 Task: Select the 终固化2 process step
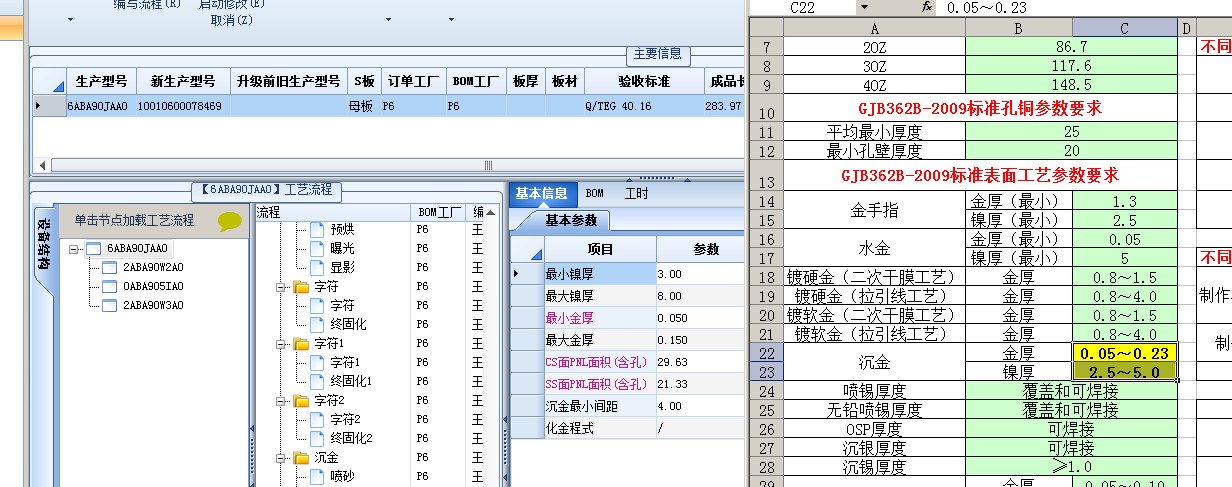pos(351,439)
